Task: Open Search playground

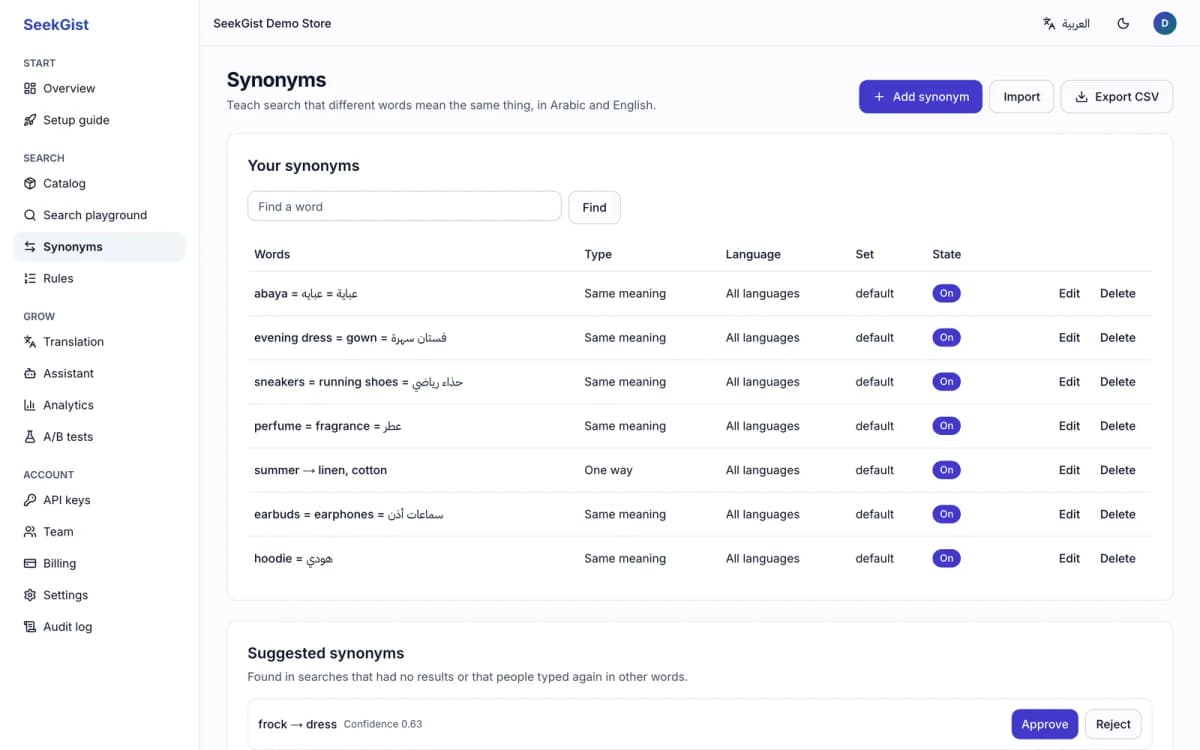Action: 100,215
